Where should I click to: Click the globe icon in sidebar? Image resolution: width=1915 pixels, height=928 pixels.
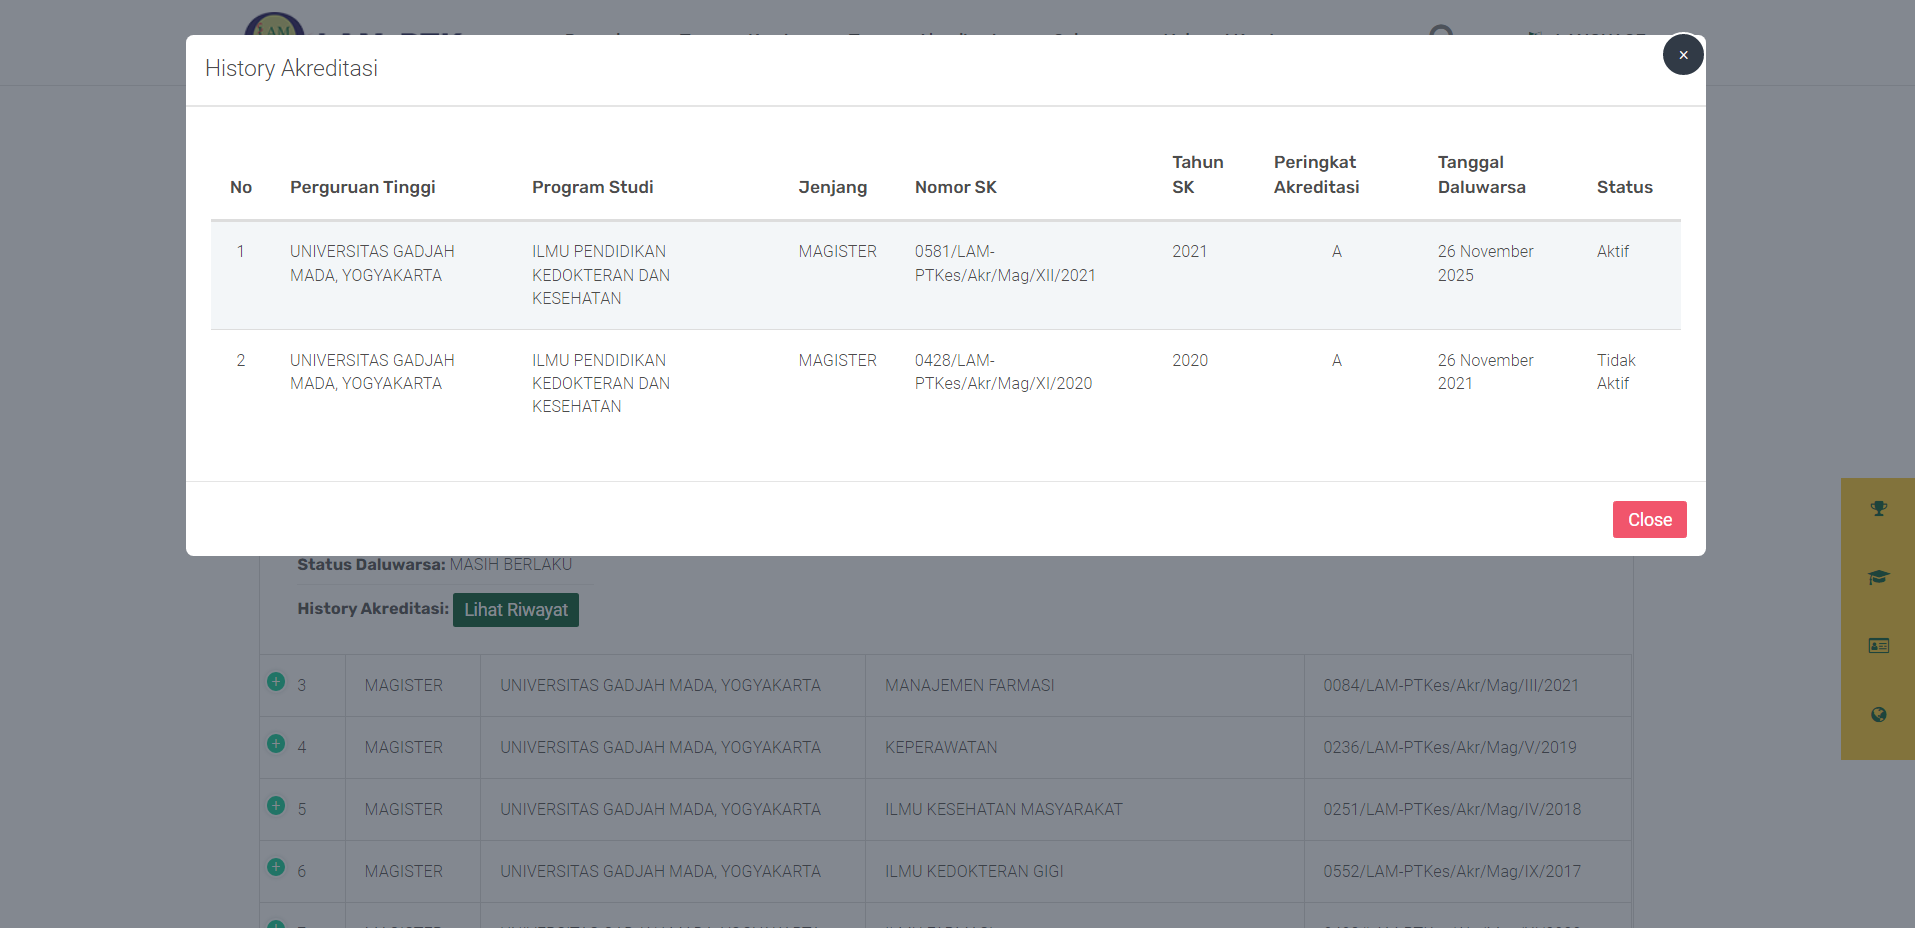(x=1878, y=715)
